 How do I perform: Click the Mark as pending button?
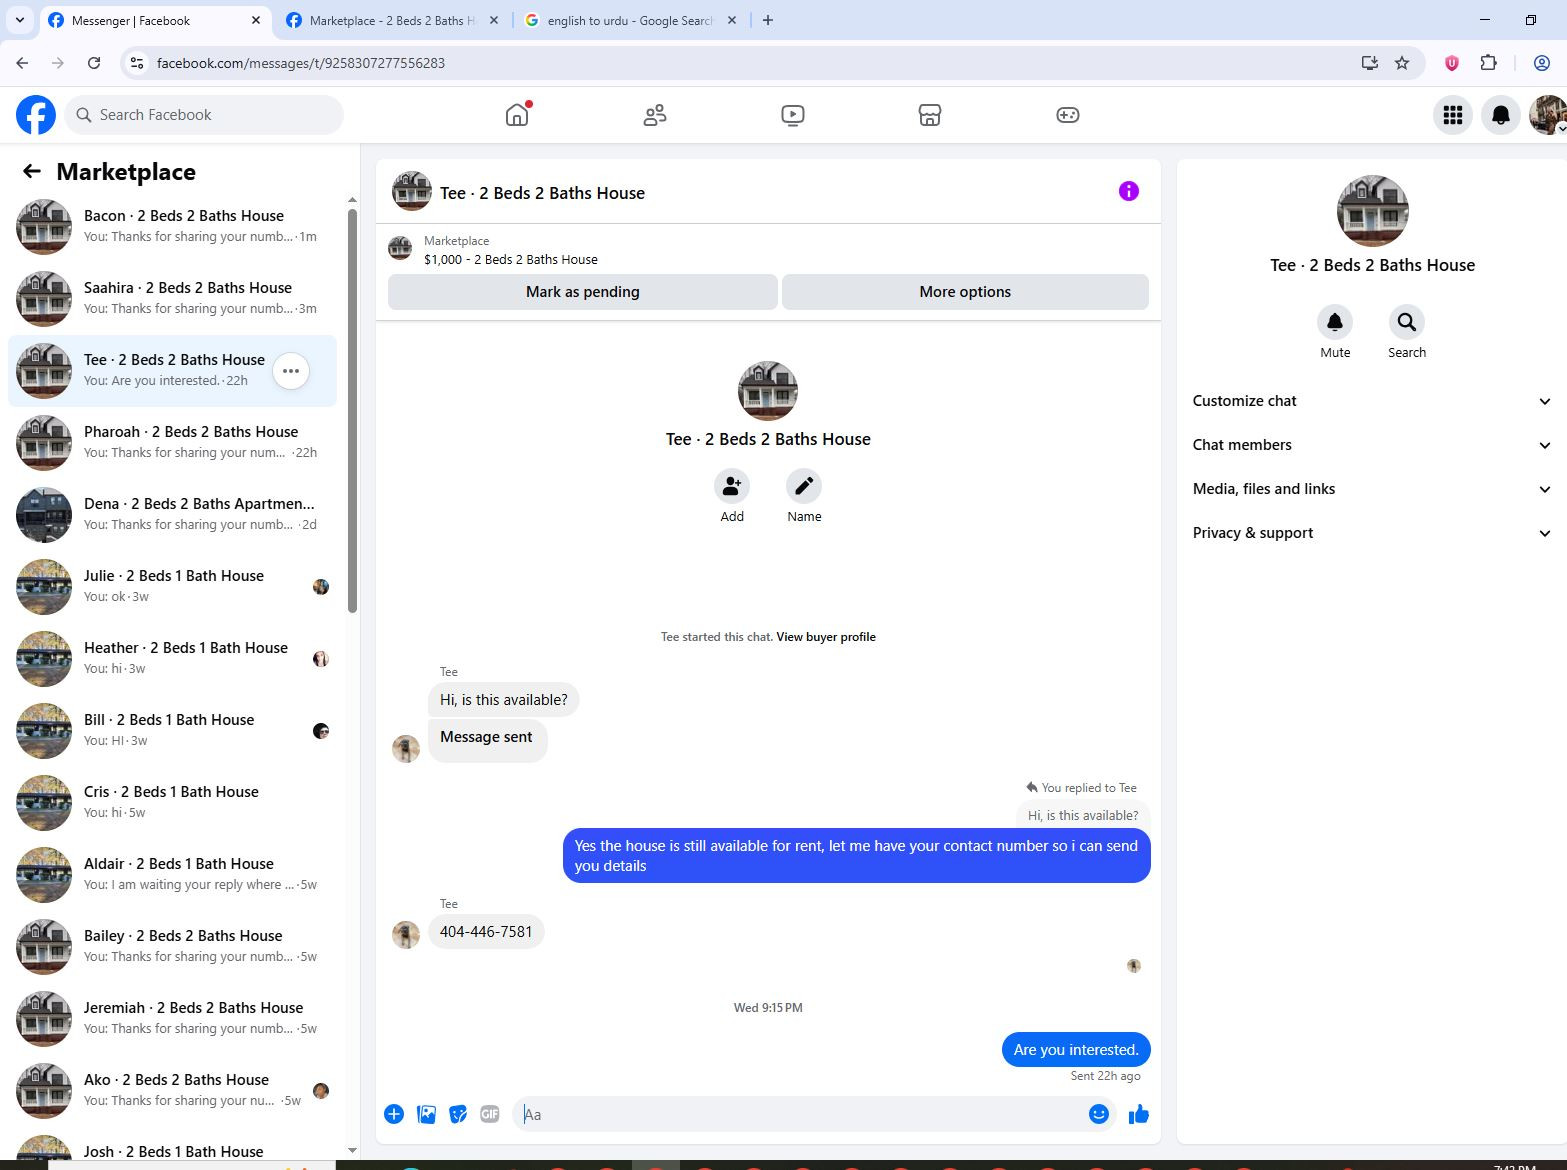[583, 292]
